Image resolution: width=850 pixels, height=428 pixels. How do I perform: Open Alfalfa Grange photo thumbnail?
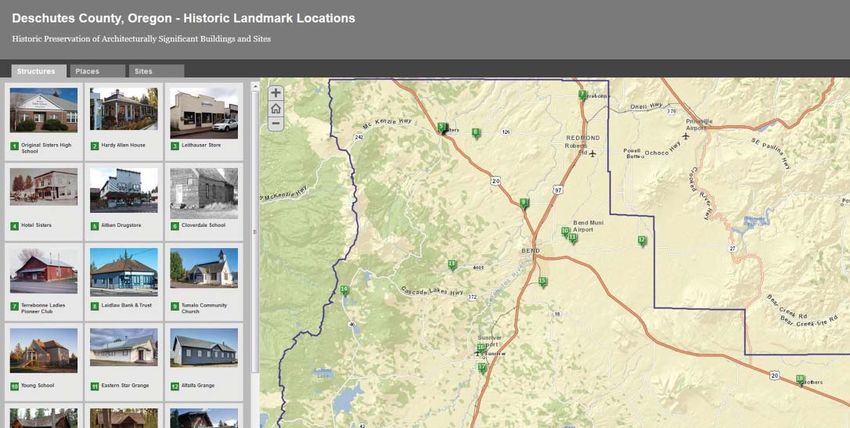[204, 347]
